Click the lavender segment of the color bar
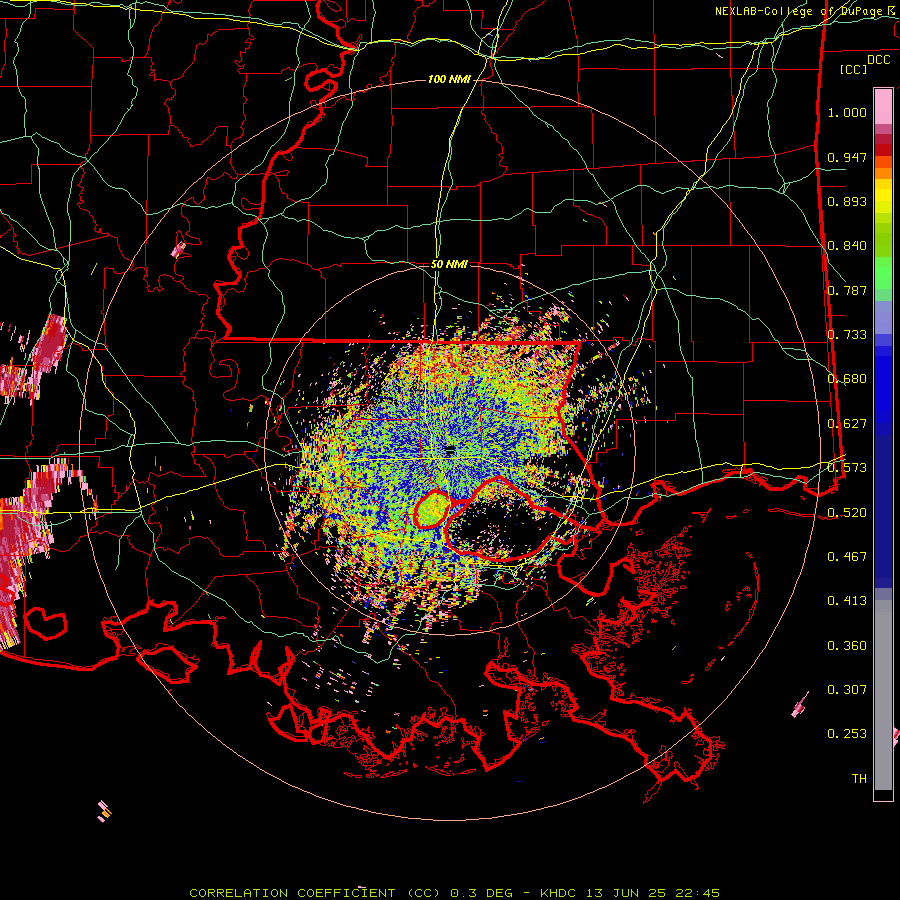900x900 pixels. [883, 317]
